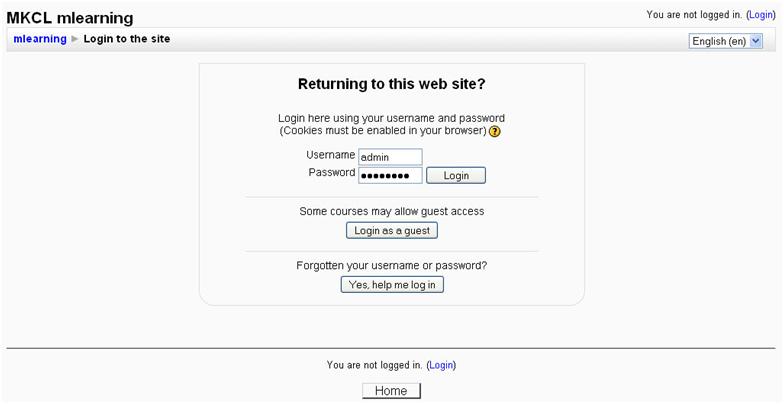Click 'Yes, help me log in' button
784x404 pixels.
coord(392,285)
